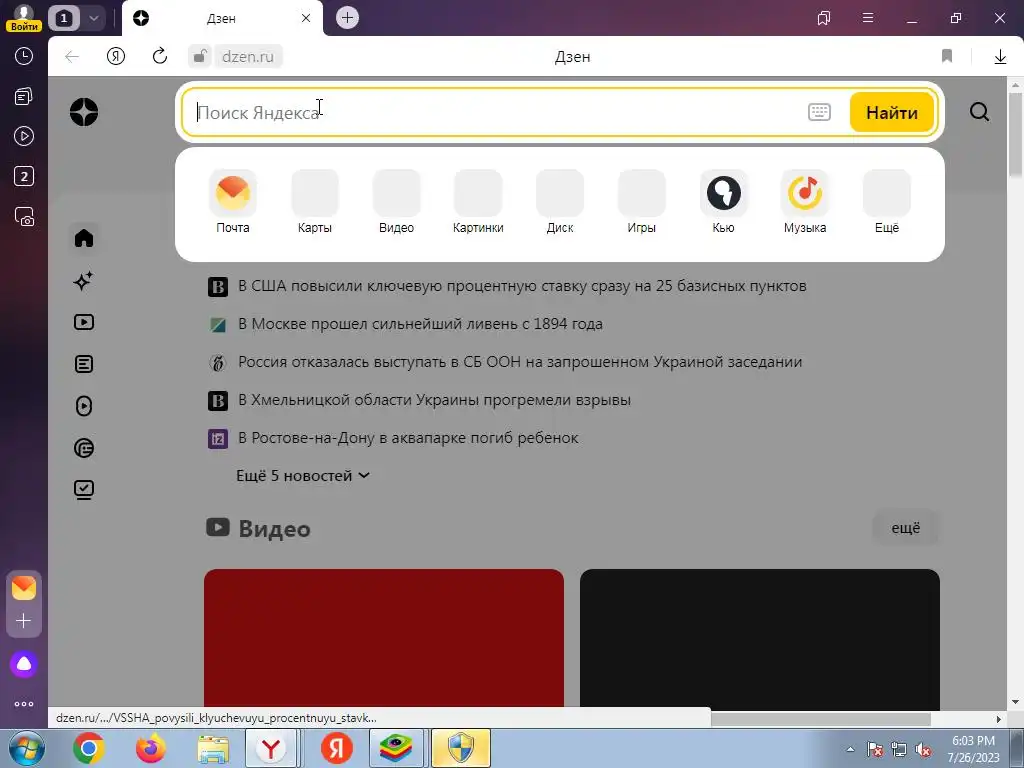Open the subscriptions checkmark sidebar icon

click(84, 490)
